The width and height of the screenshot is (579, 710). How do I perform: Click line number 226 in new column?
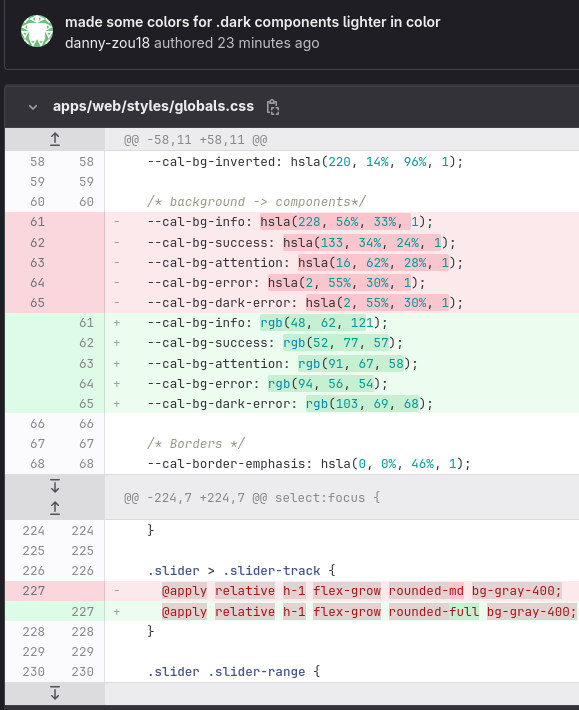click(82, 571)
